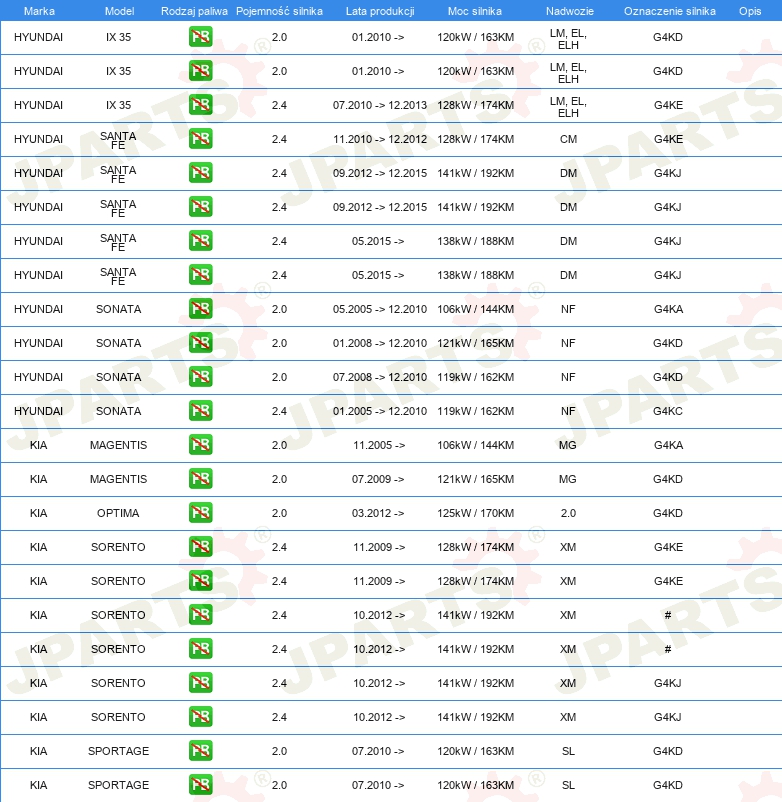
Task: Click 128kW / 174KM in the Santa Fe row
Action: coord(476,139)
